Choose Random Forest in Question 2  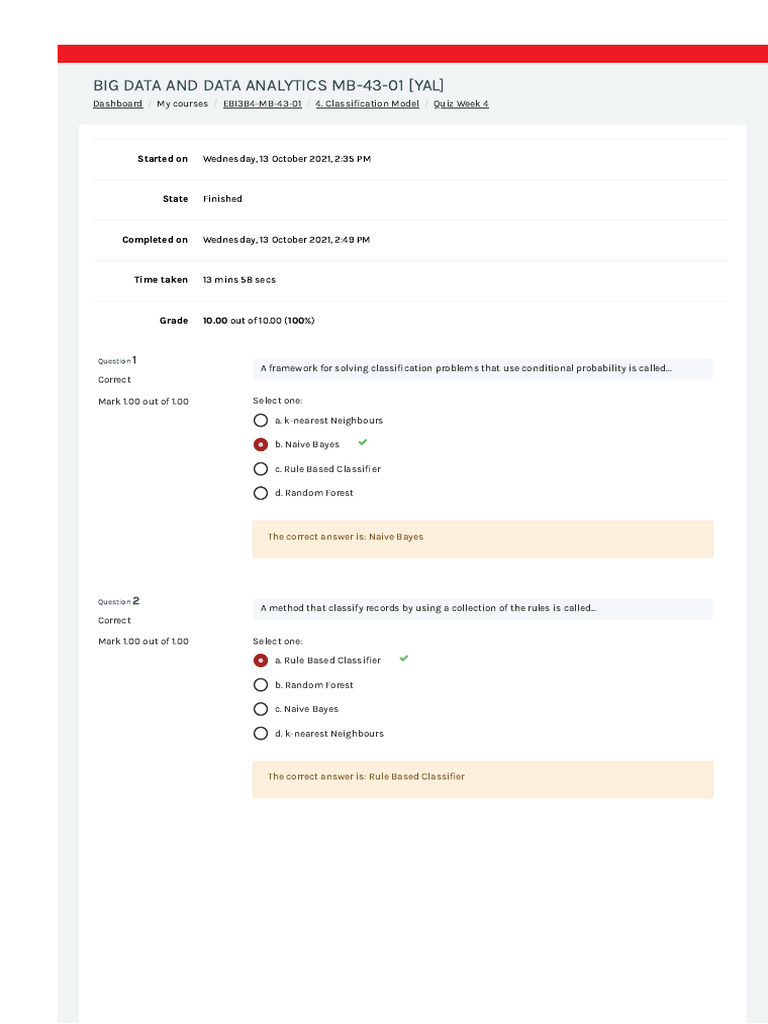(x=261, y=685)
